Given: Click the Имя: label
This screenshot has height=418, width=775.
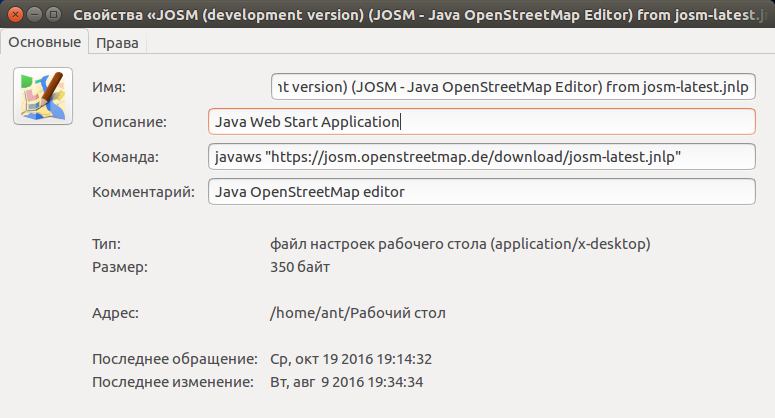Looking at the screenshot, I should [109, 87].
